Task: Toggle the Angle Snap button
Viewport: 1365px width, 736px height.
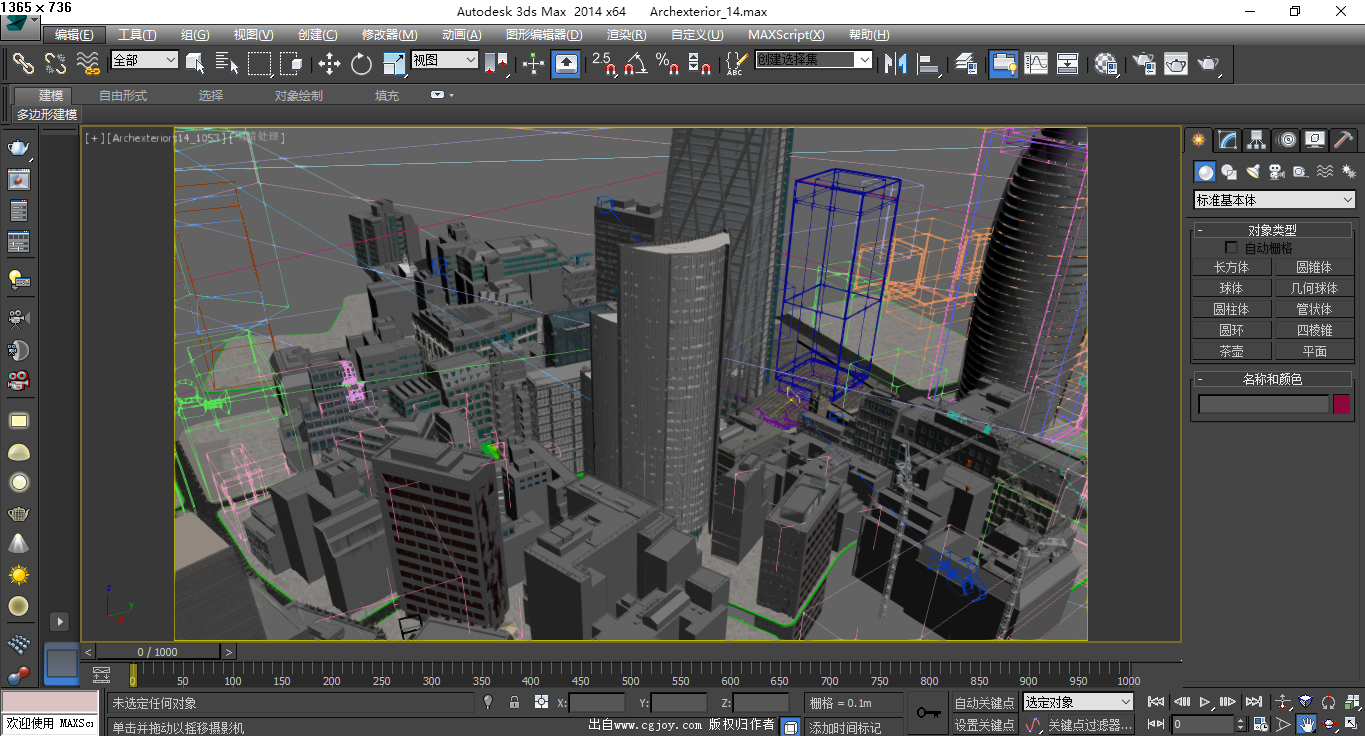Action: [635, 64]
